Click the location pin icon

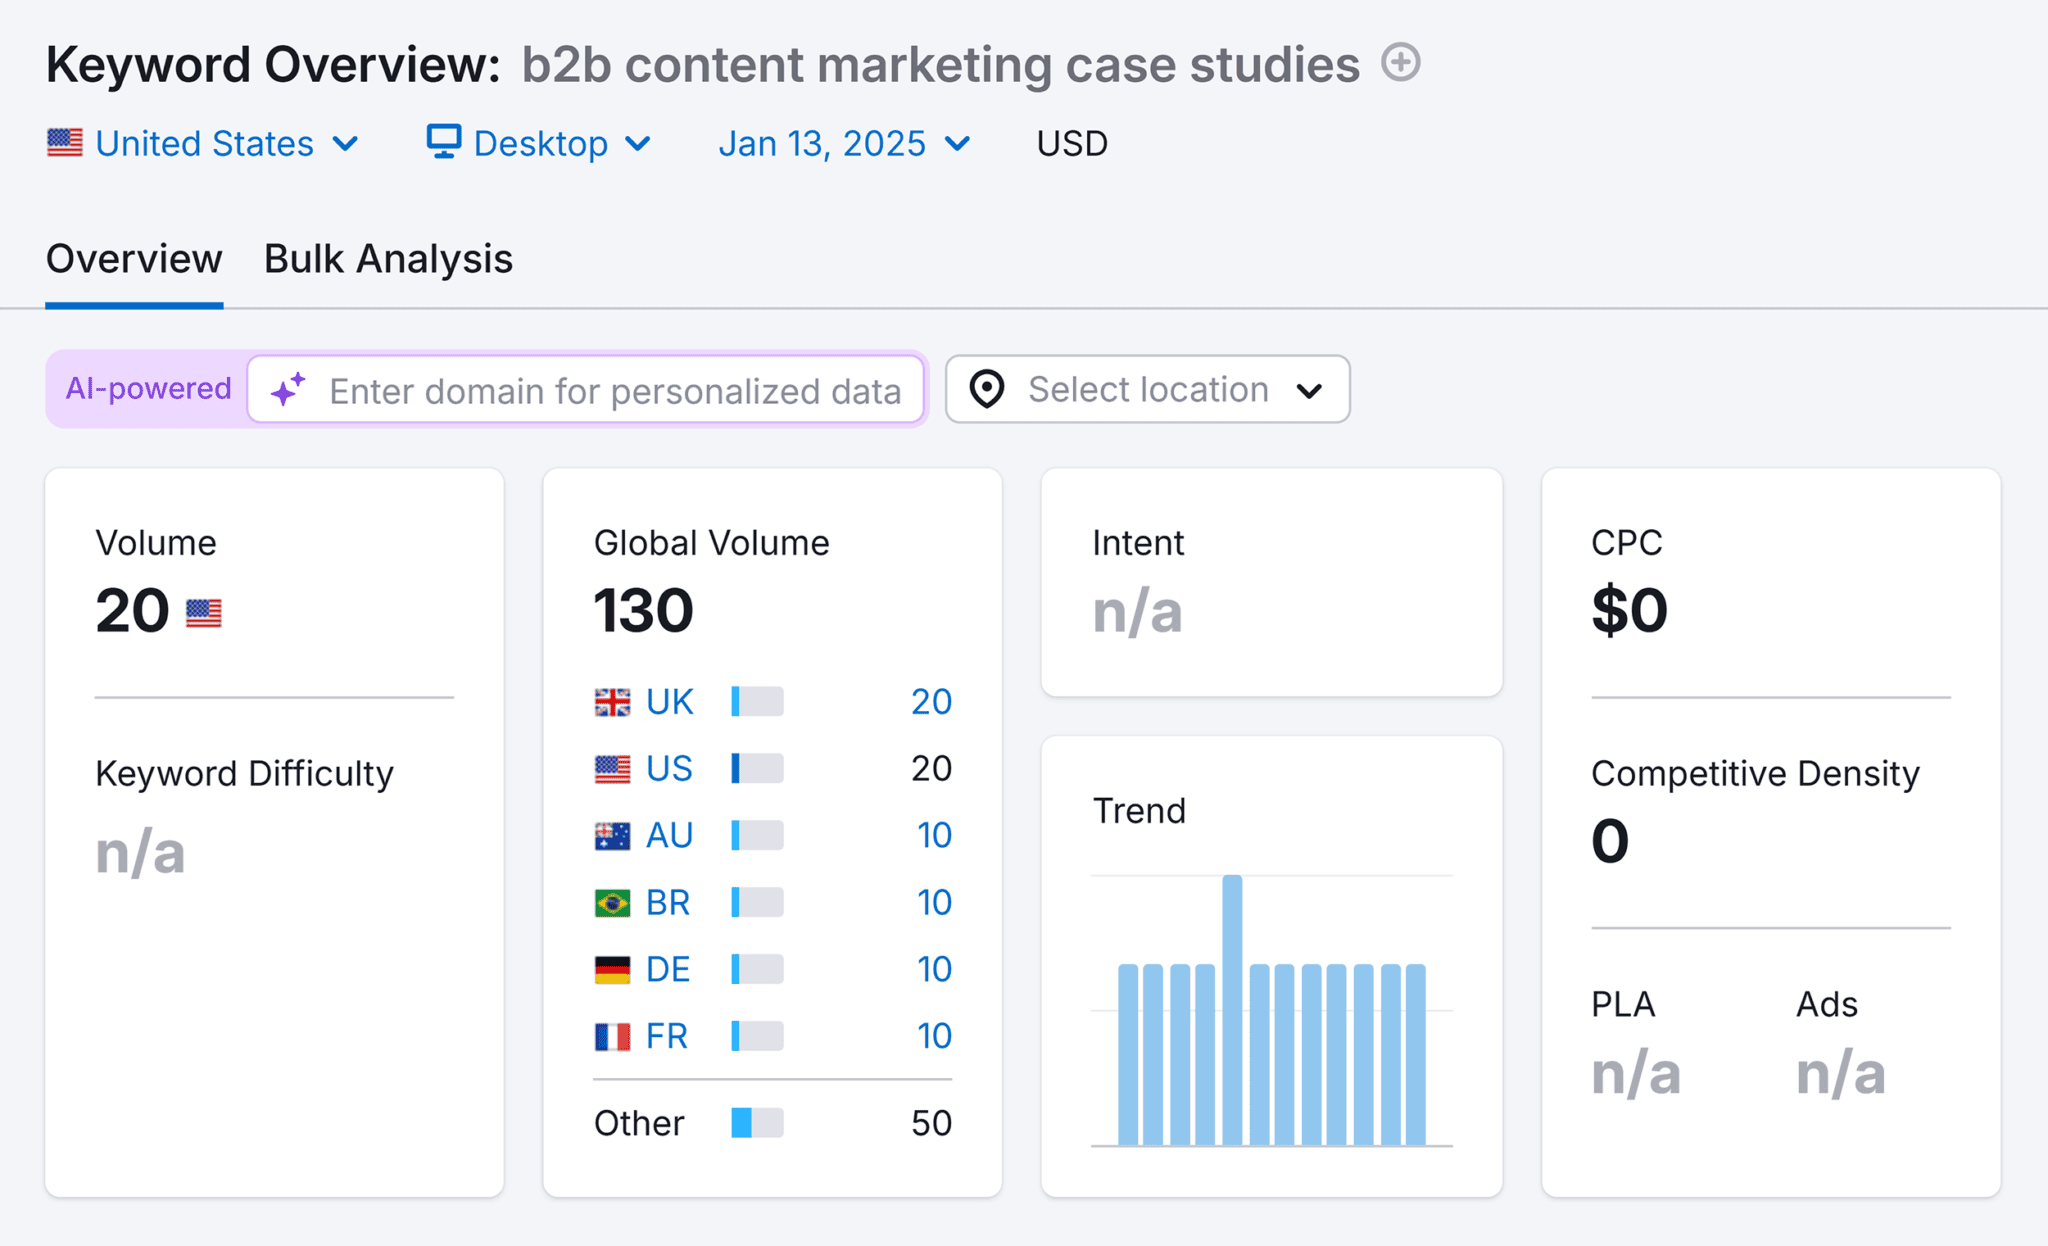pyautogui.click(x=988, y=390)
